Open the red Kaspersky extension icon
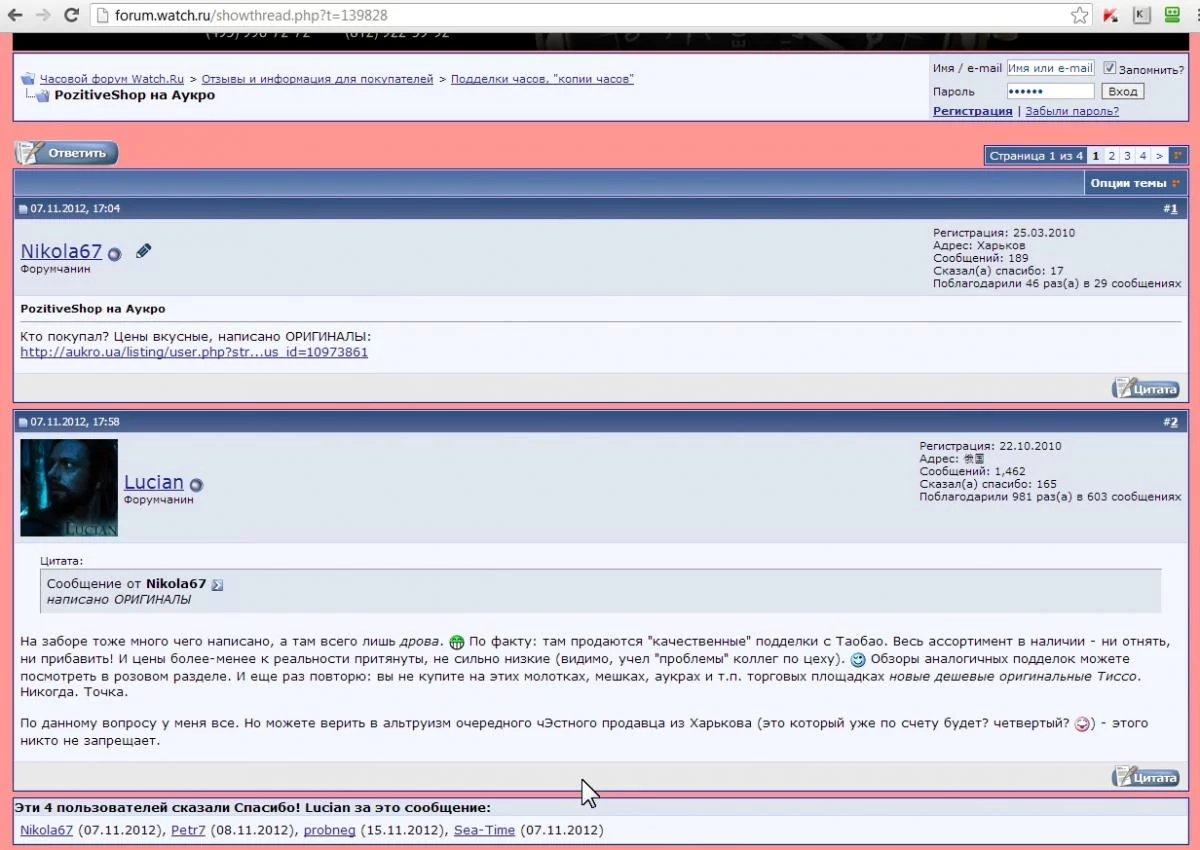 [1110, 15]
